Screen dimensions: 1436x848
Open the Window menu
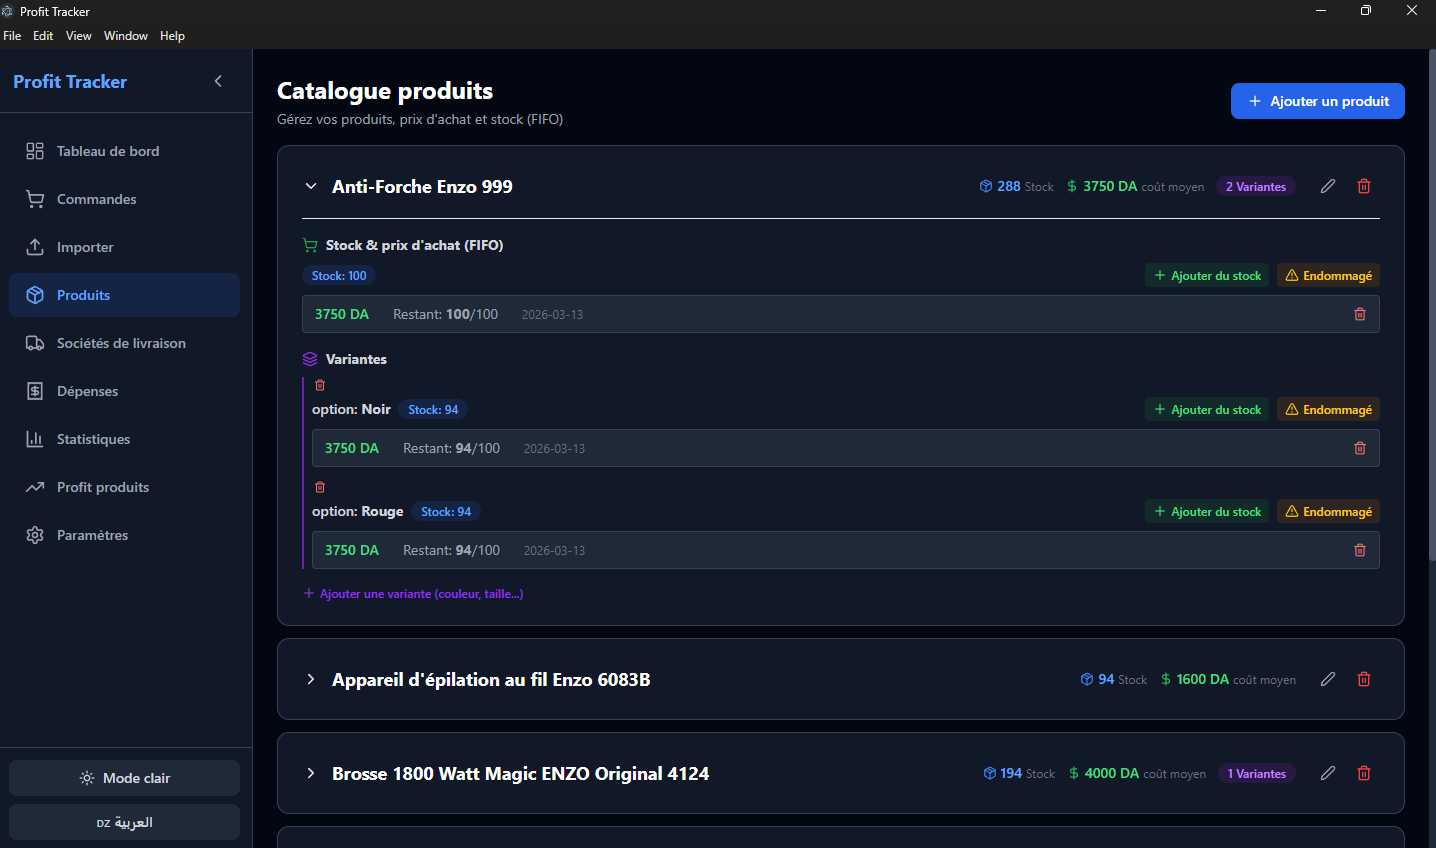tap(126, 35)
